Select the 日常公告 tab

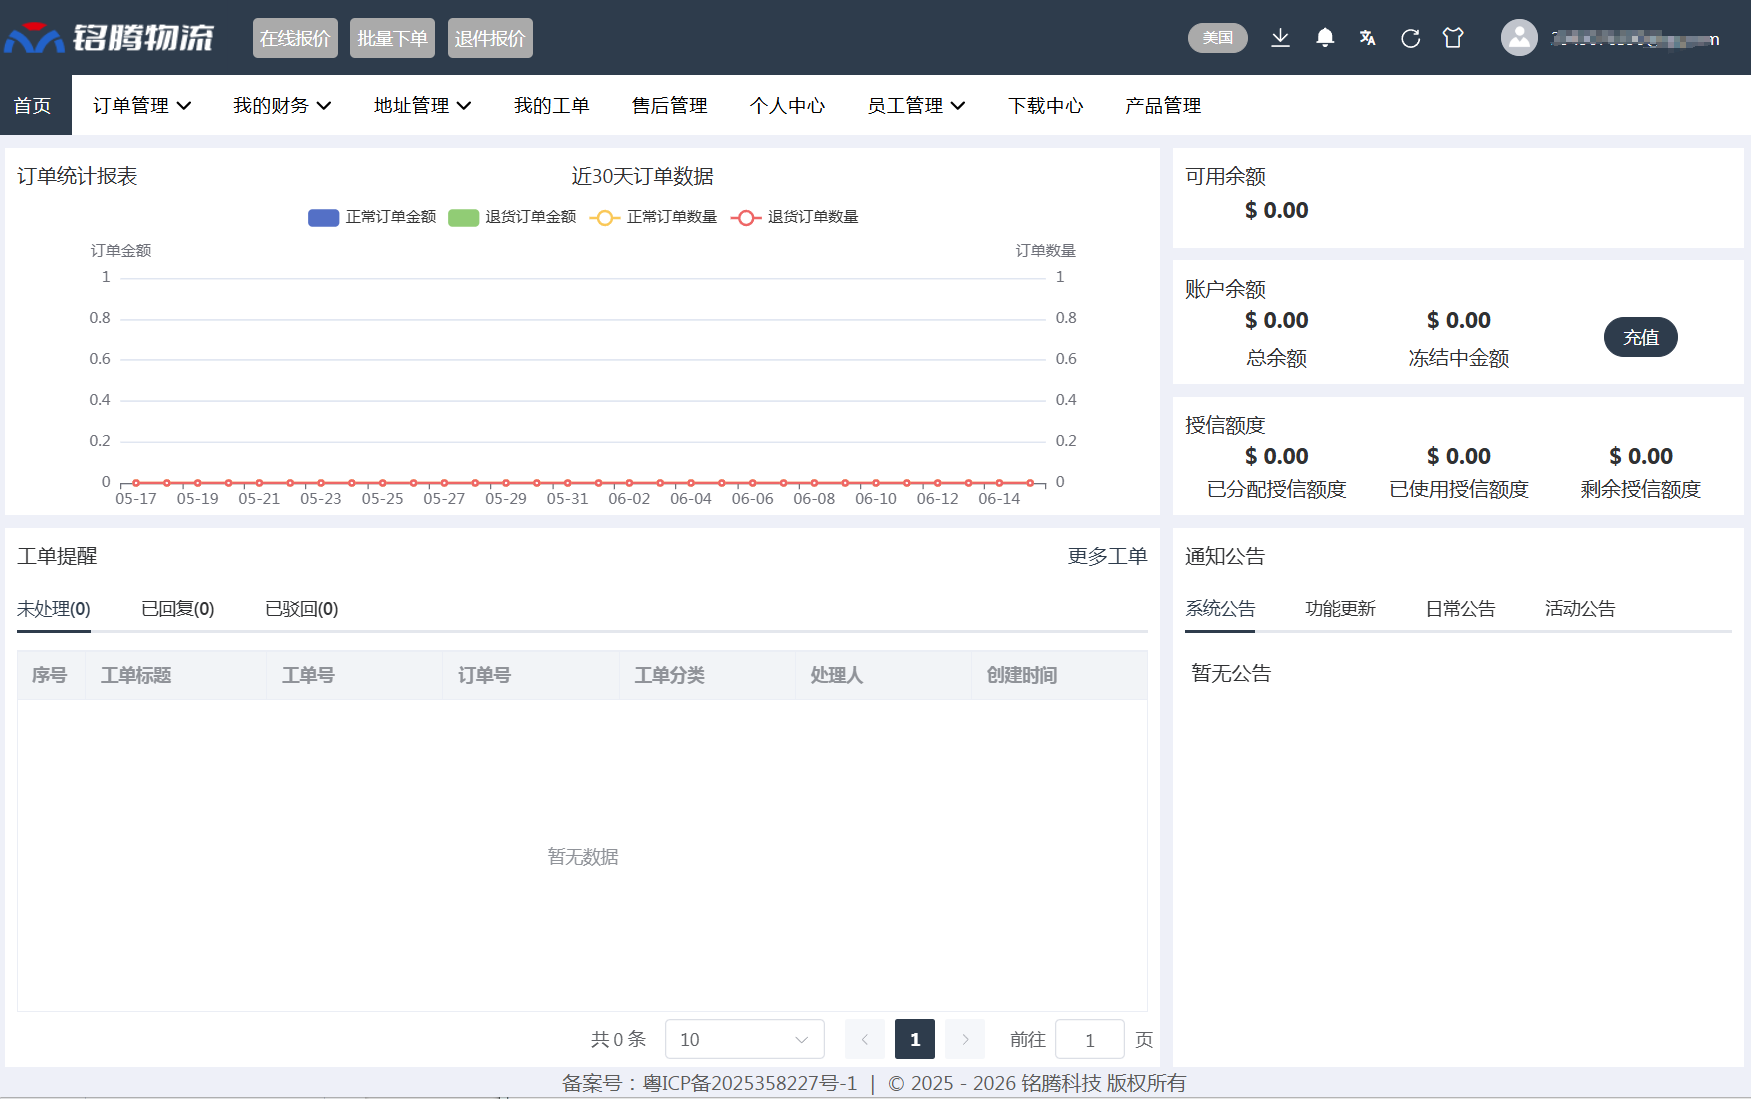point(1460,609)
